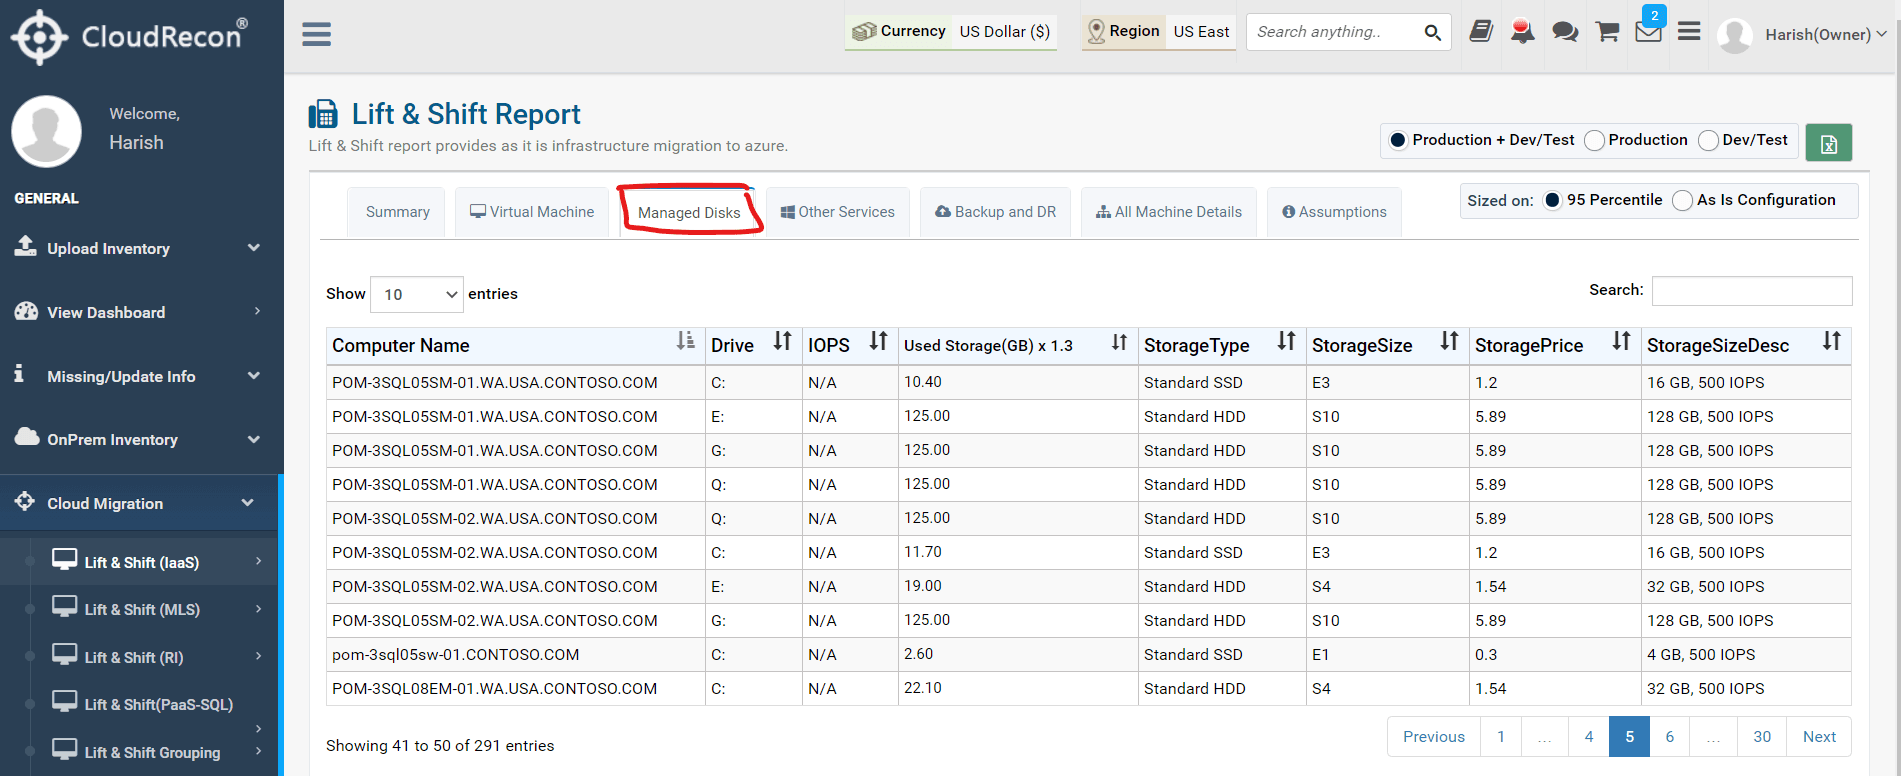The image size is (1901, 776).
Task: Select 95 Percentile sizing option
Action: click(1552, 200)
